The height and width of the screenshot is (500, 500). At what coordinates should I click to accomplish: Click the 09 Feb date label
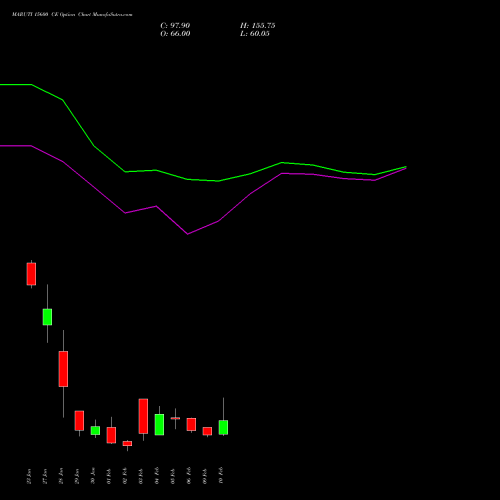coord(205,476)
